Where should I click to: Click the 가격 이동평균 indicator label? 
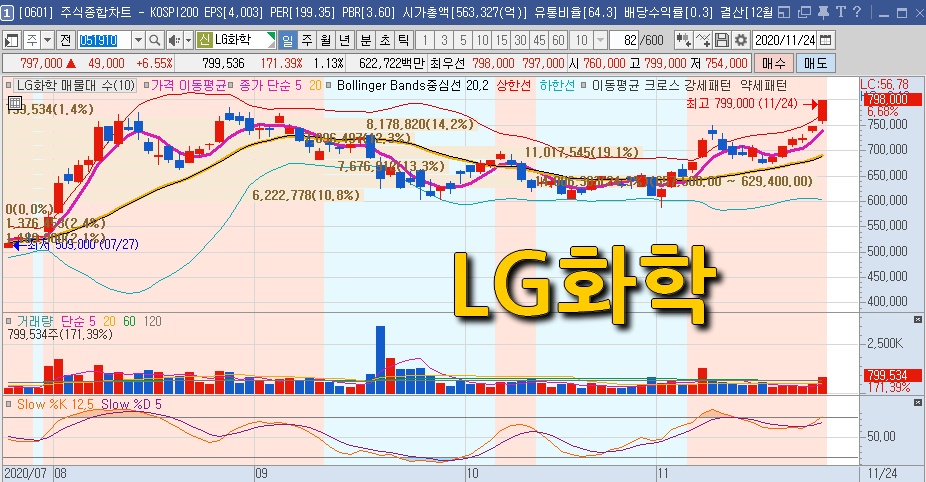(188, 86)
